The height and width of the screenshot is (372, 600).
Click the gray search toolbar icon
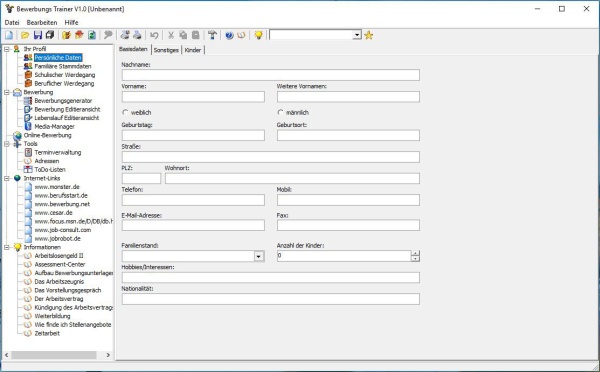108,35
